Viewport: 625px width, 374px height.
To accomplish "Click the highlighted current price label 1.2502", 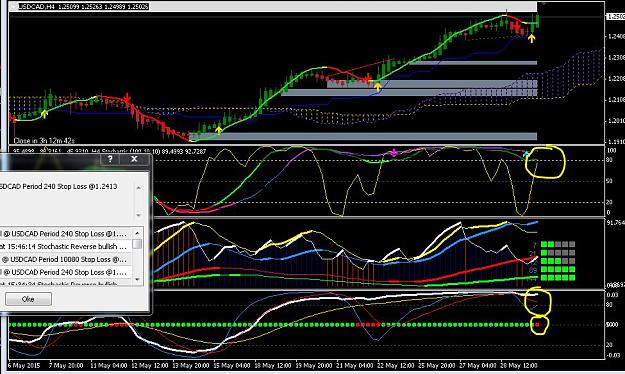I will 615,16.
